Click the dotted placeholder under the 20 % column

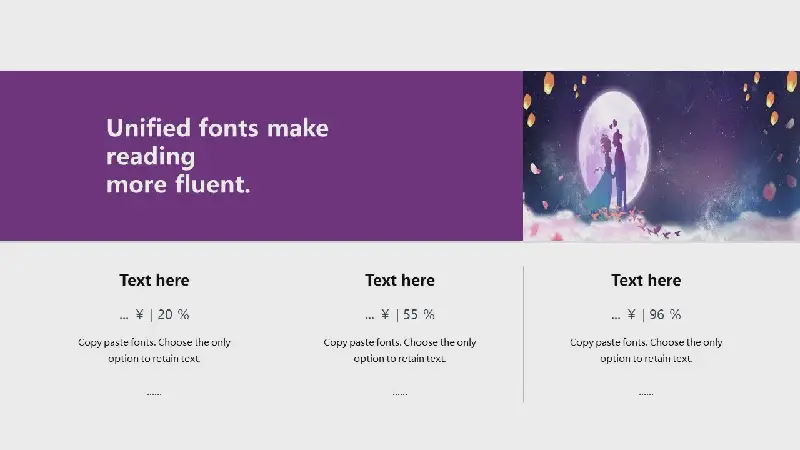point(154,394)
